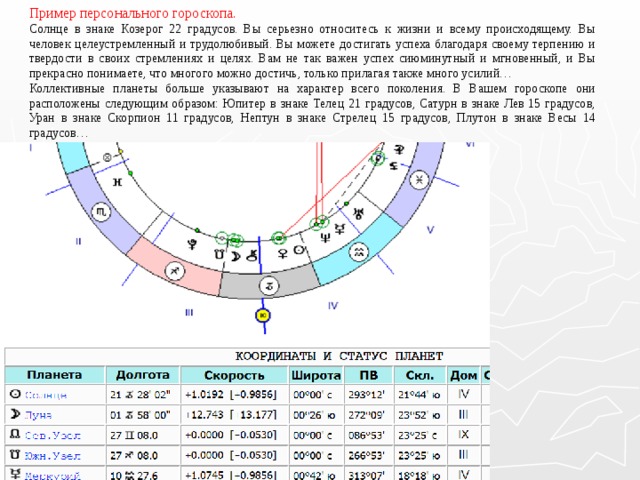This screenshot has height=480, width=640.
Task: Open the Сев.Узел link in the table
Action: [53, 436]
